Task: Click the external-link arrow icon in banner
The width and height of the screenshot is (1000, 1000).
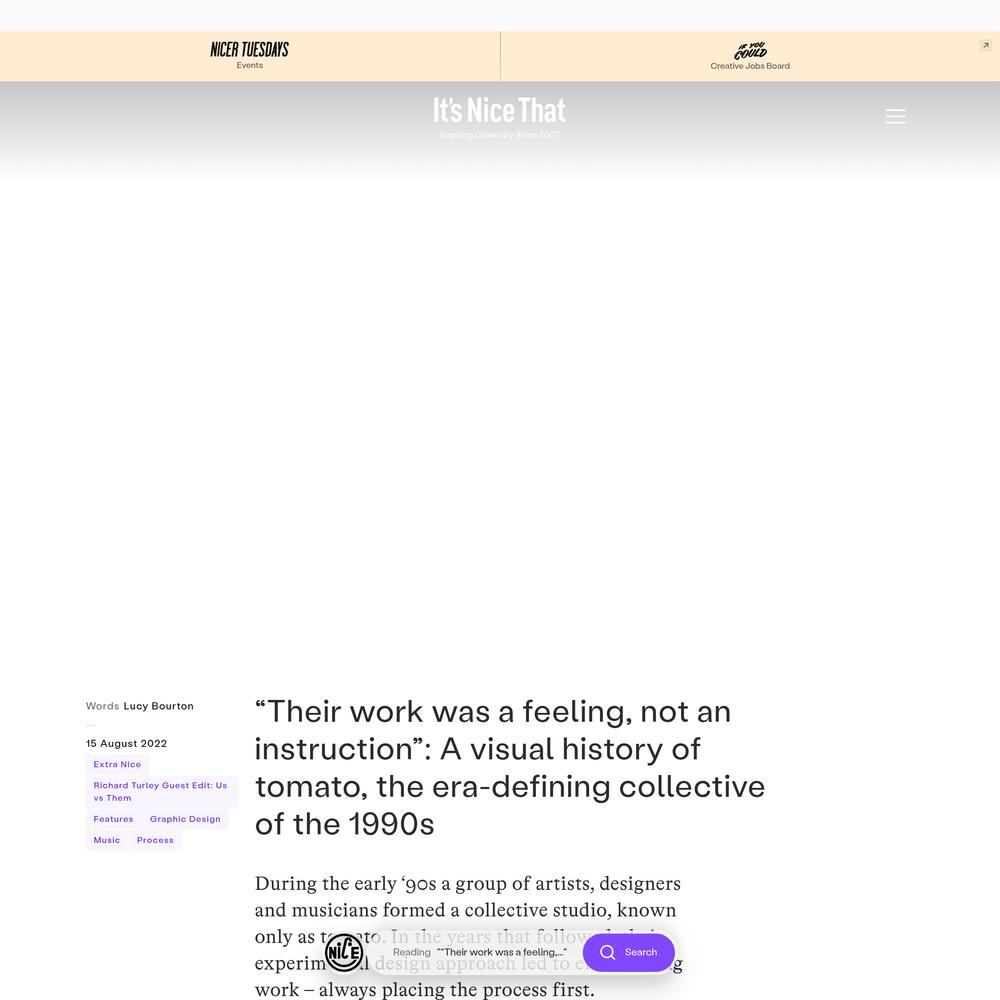Action: tap(985, 45)
